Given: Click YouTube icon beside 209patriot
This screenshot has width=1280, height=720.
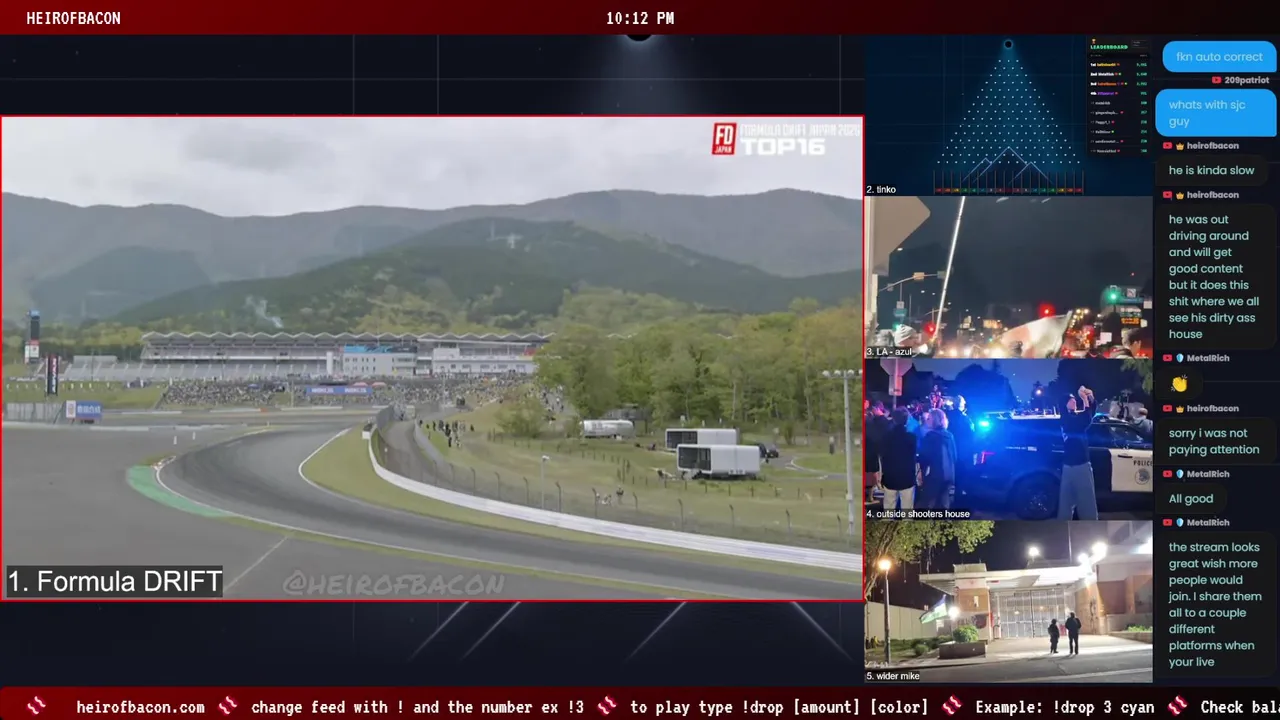Looking at the screenshot, I should point(1216,80).
